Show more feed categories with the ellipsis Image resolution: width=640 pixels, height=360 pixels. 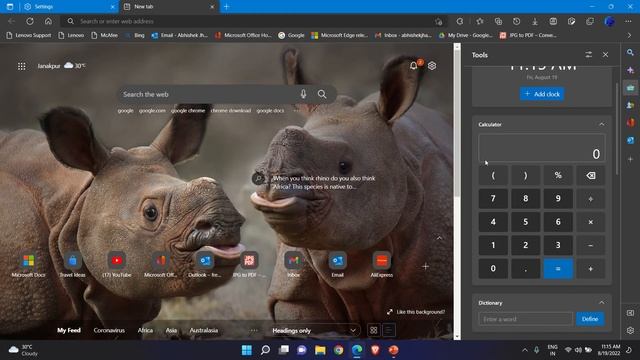[254, 331]
